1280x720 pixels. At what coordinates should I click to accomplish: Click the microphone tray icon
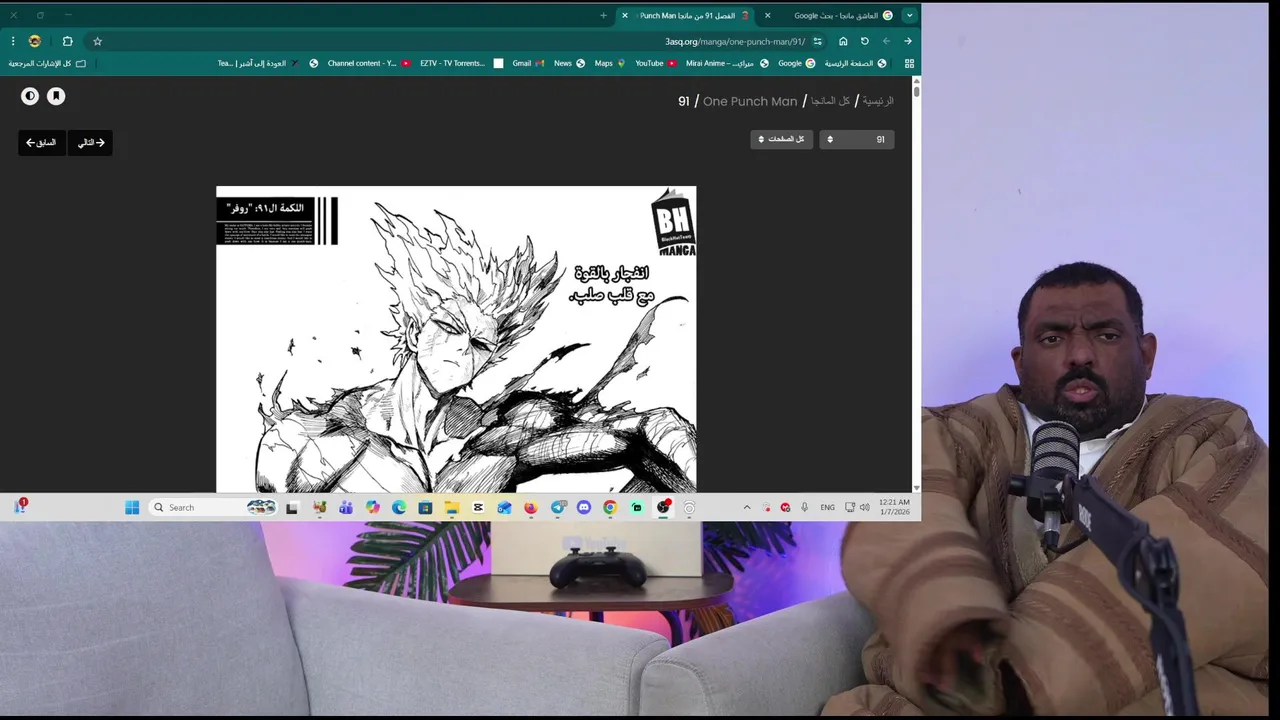(804, 508)
